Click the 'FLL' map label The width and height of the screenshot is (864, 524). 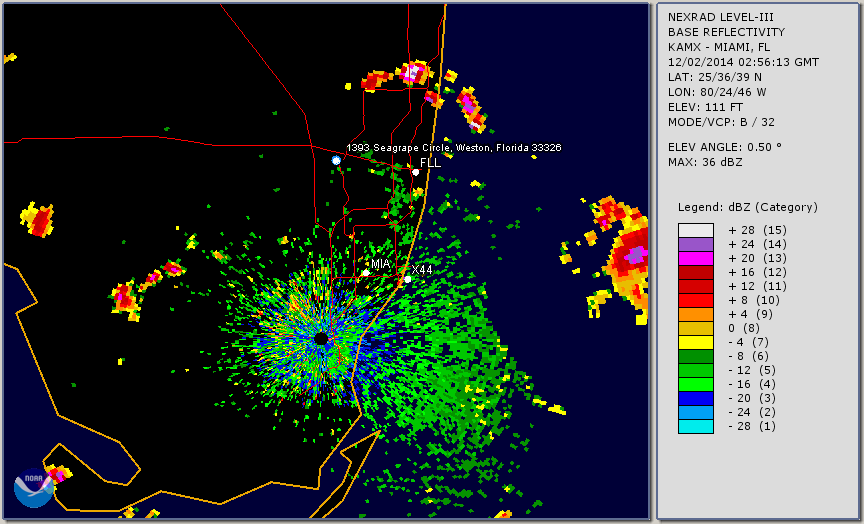430,163
